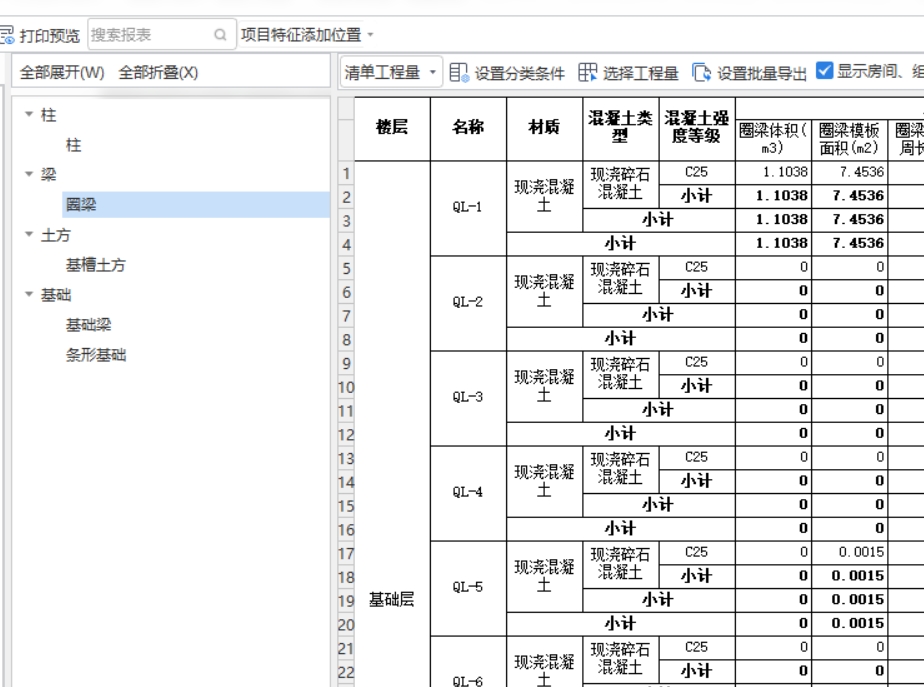Click the C25 cell in row 5
The image size is (924, 687).
(697, 267)
